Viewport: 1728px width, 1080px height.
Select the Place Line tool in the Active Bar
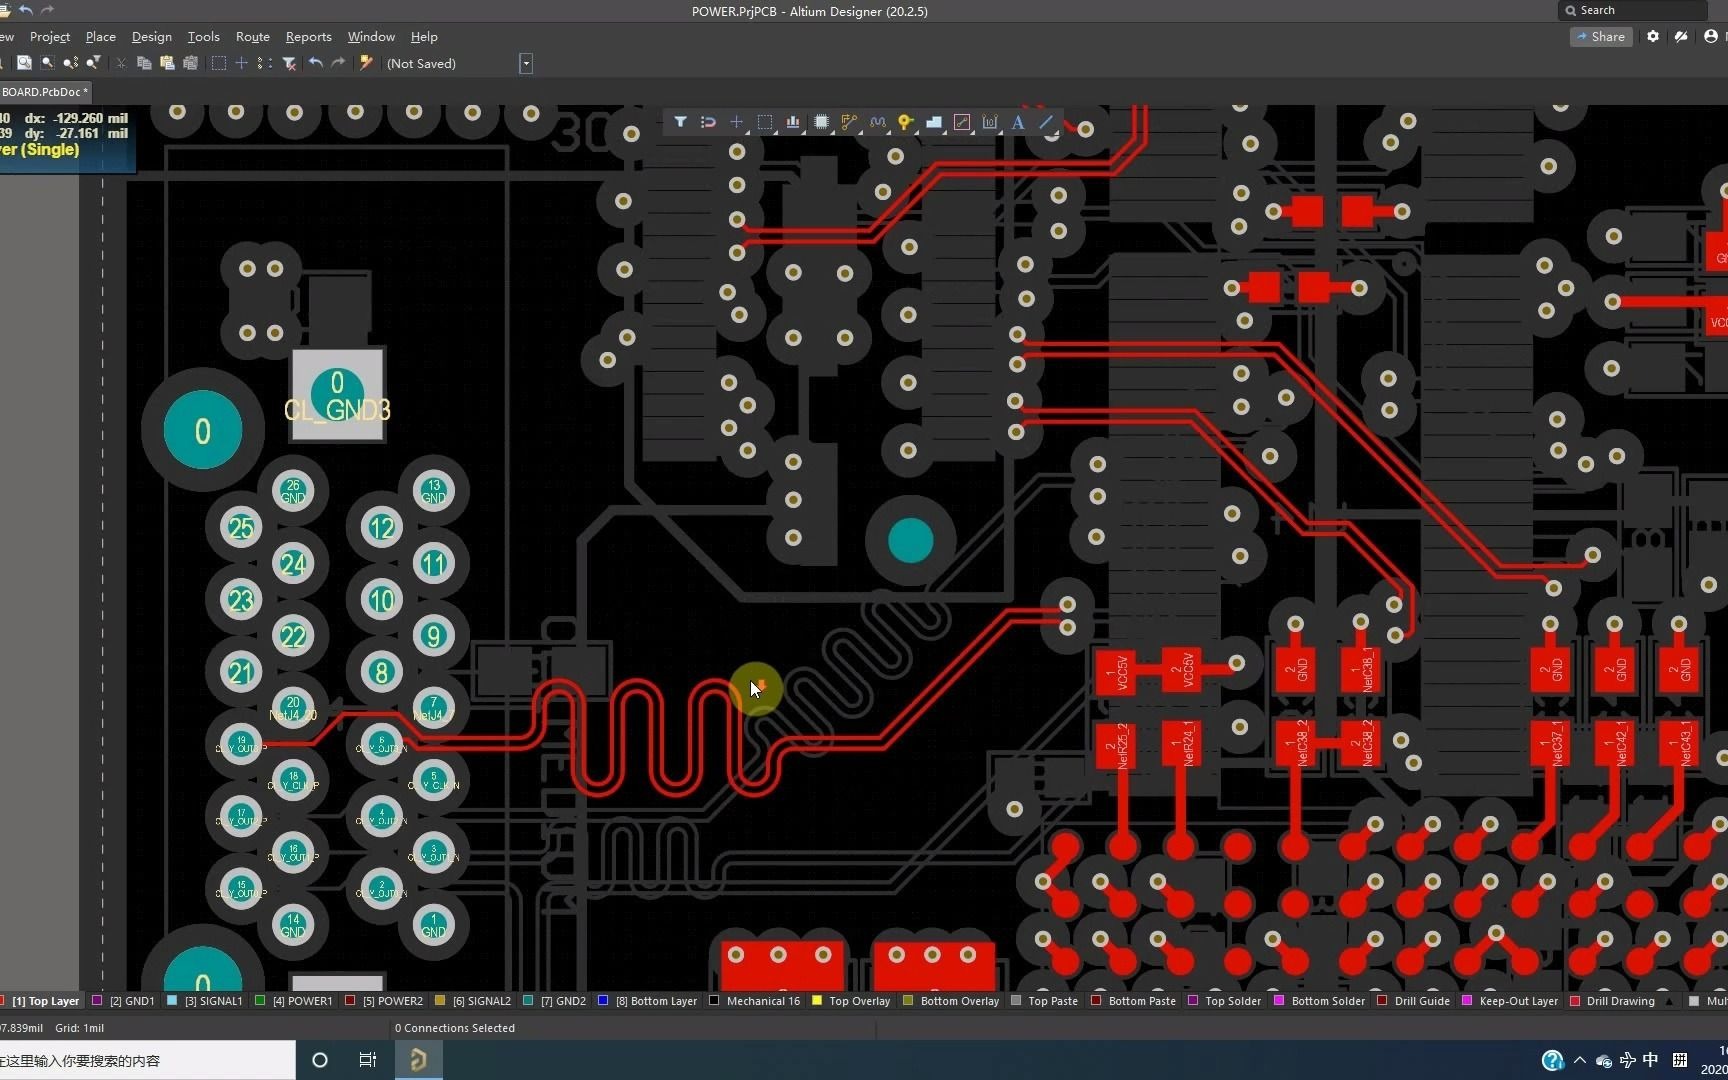click(x=1046, y=122)
